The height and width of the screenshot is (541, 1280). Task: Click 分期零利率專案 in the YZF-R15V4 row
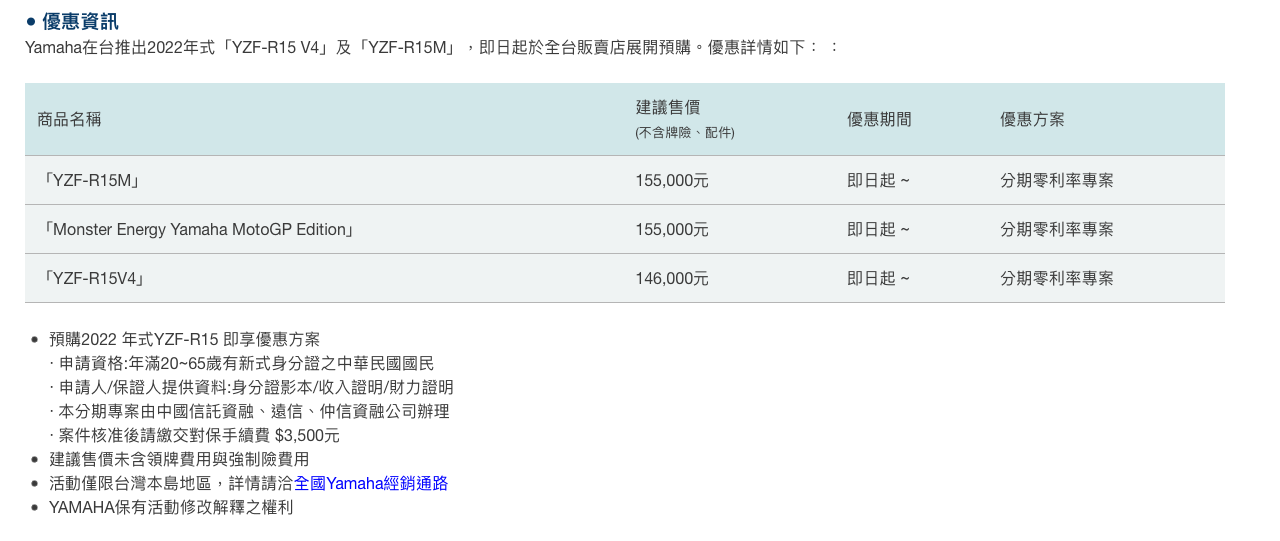(1057, 279)
